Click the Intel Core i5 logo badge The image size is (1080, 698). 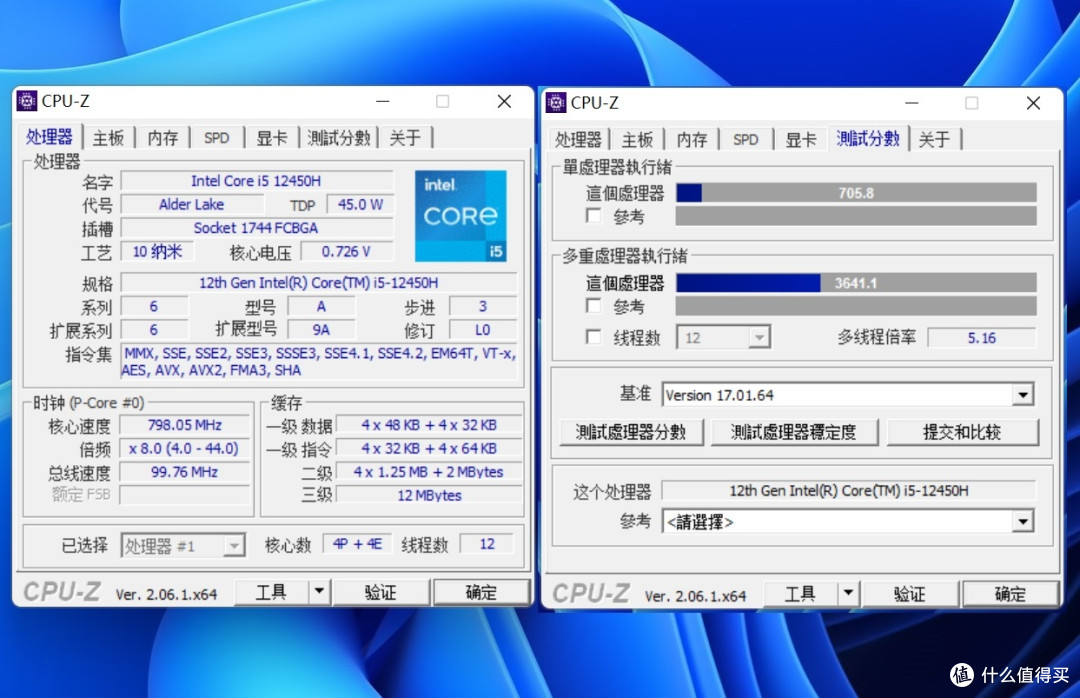(x=461, y=216)
